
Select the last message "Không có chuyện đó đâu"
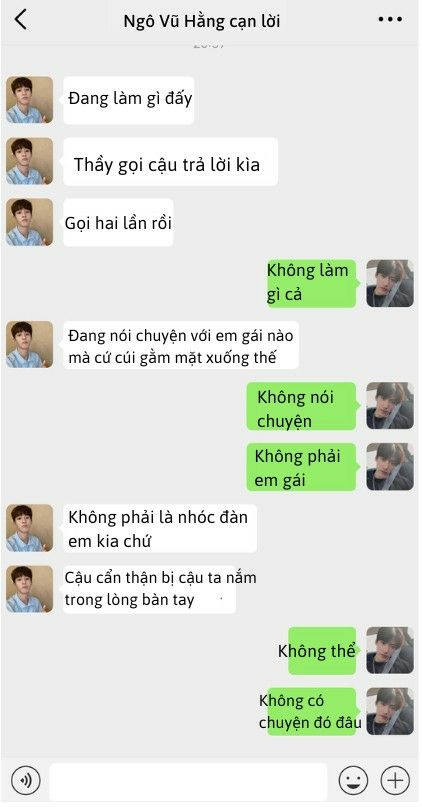[310, 712]
